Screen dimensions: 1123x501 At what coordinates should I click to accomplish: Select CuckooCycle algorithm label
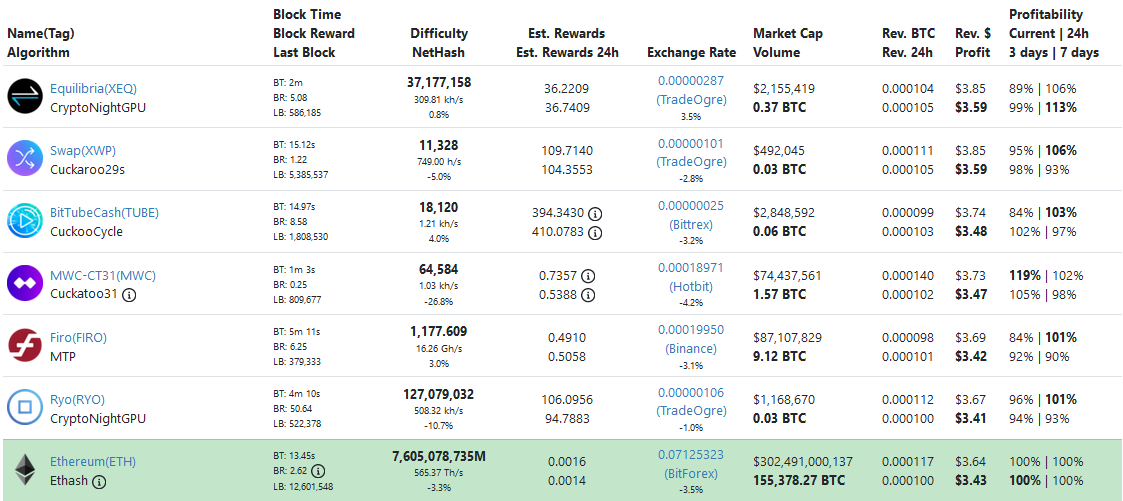coord(86,232)
